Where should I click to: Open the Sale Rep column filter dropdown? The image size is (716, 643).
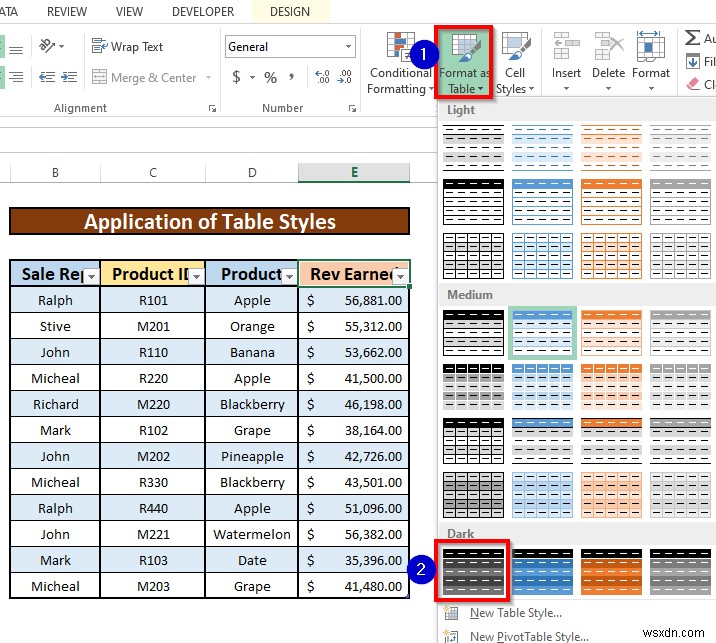[x=92, y=276]
